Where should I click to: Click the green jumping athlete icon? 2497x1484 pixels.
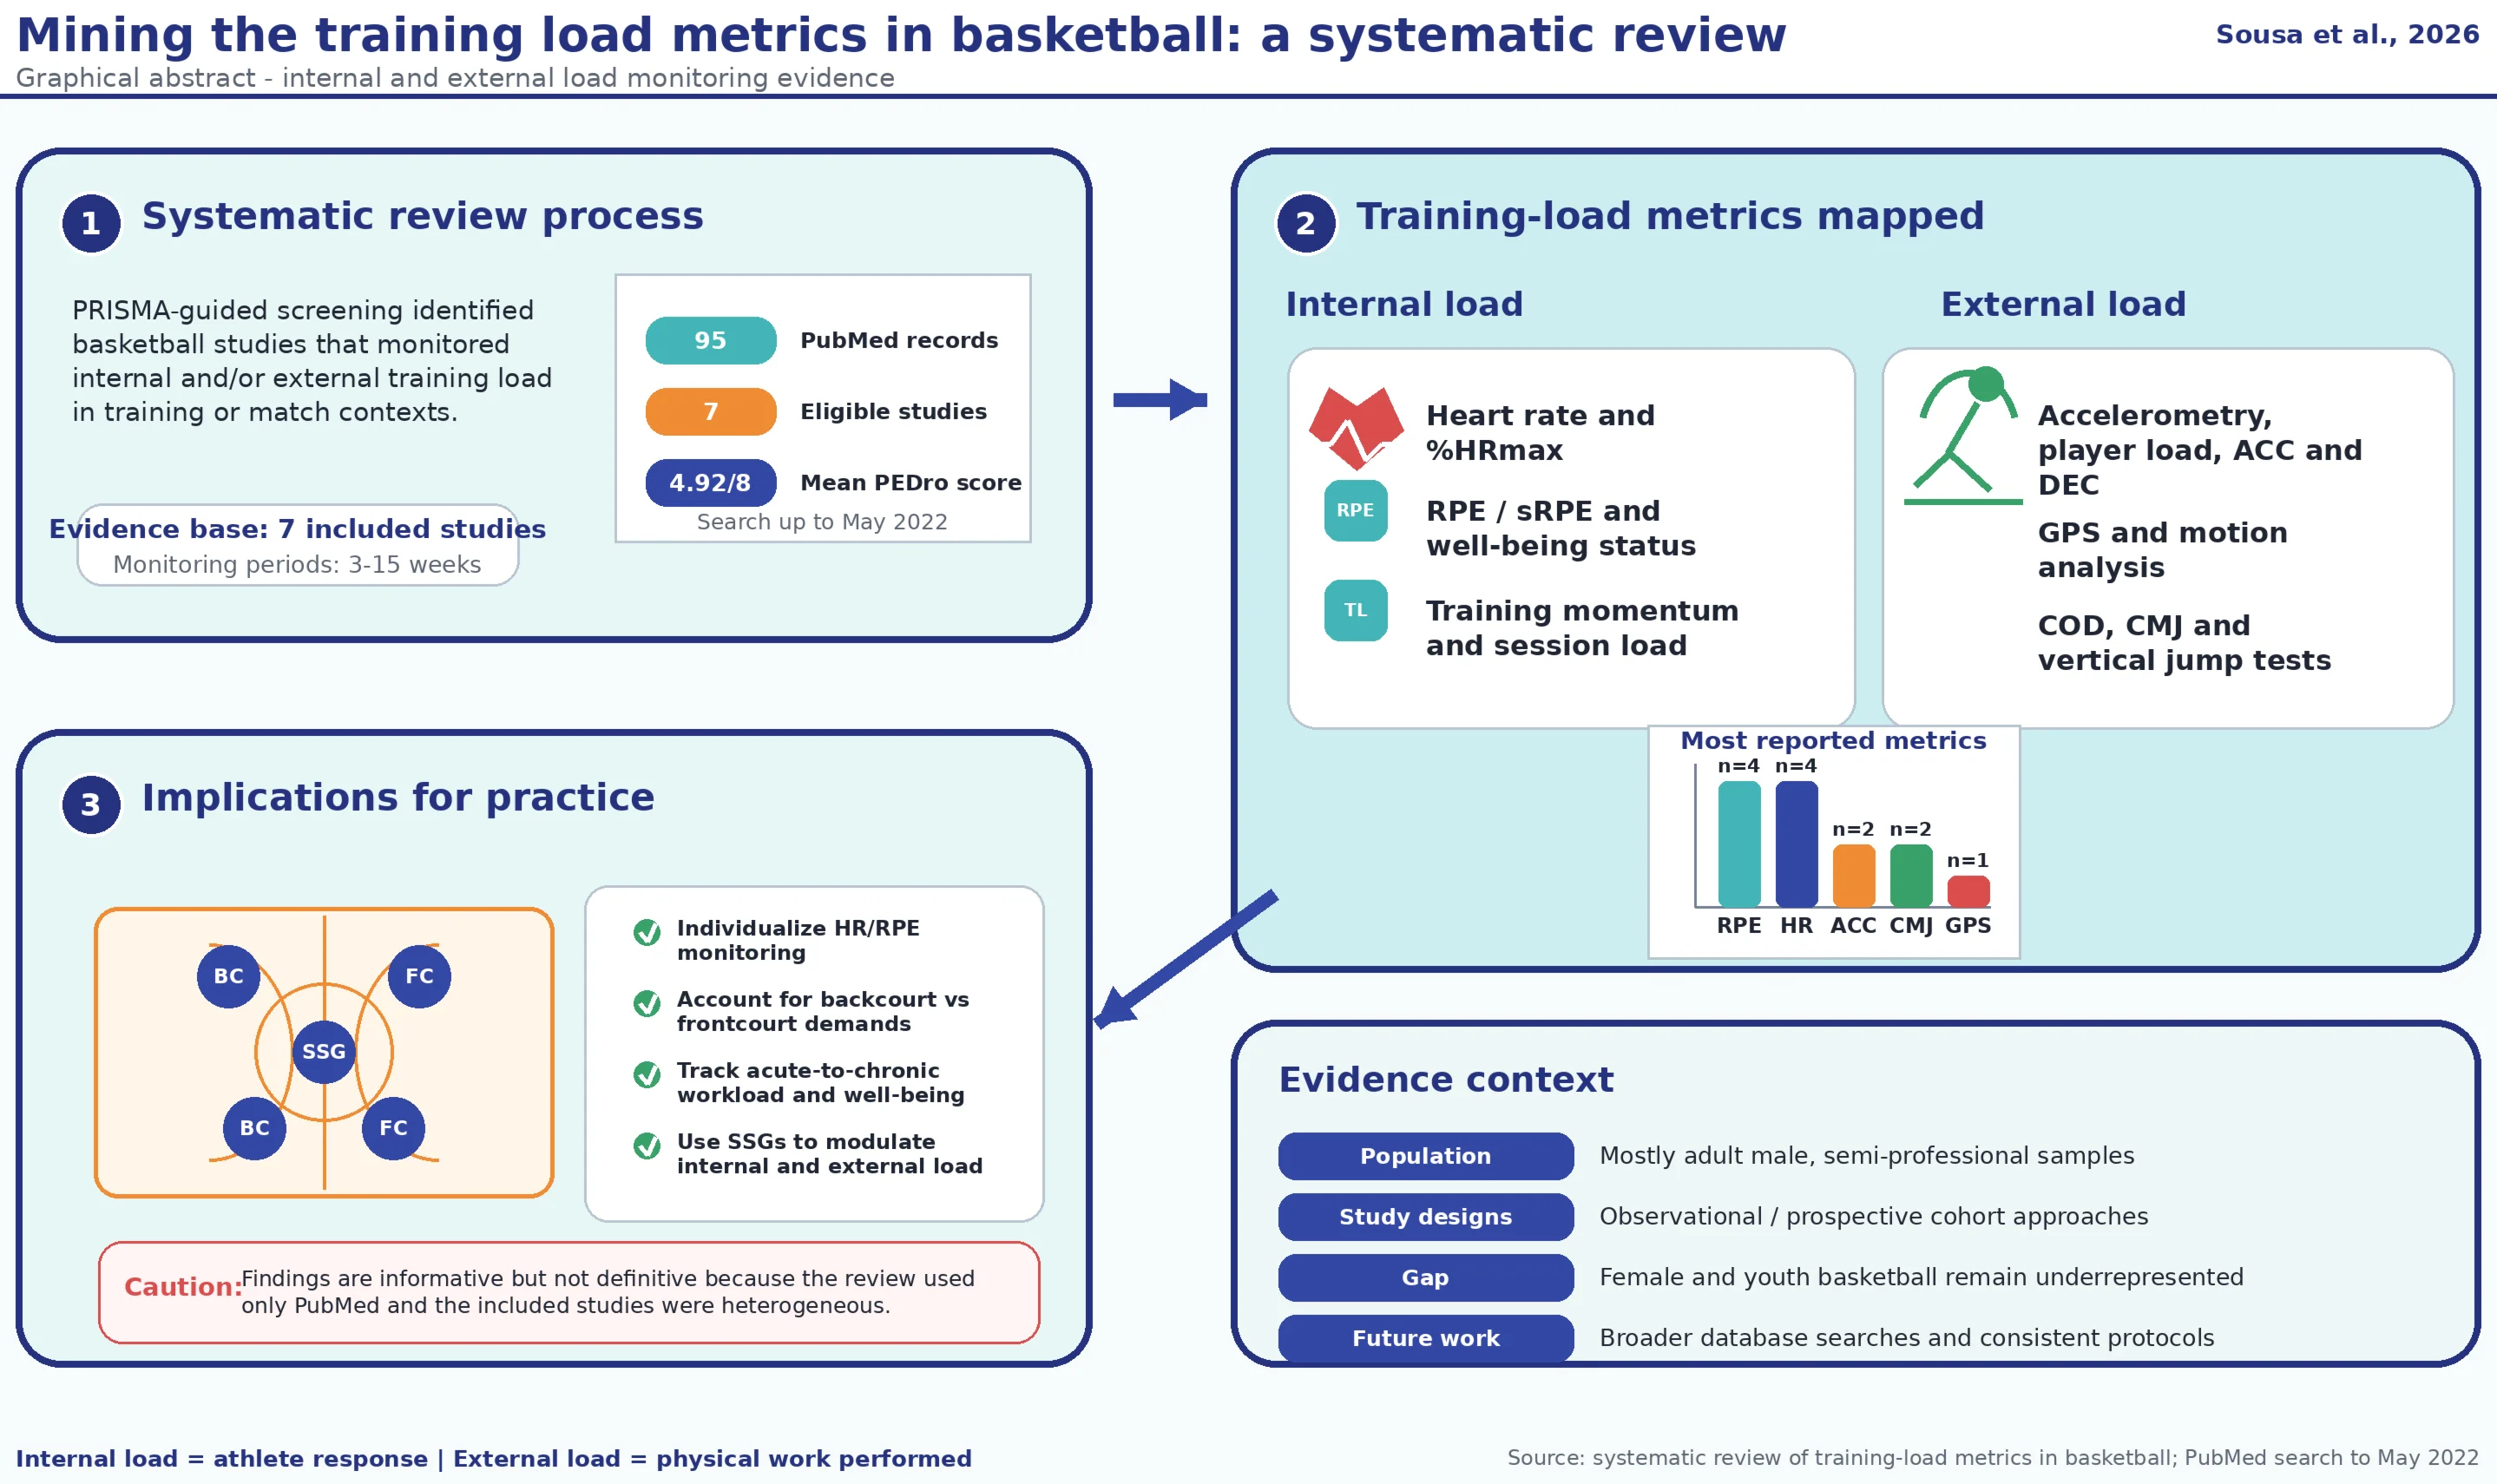(x=1962, y=435)
